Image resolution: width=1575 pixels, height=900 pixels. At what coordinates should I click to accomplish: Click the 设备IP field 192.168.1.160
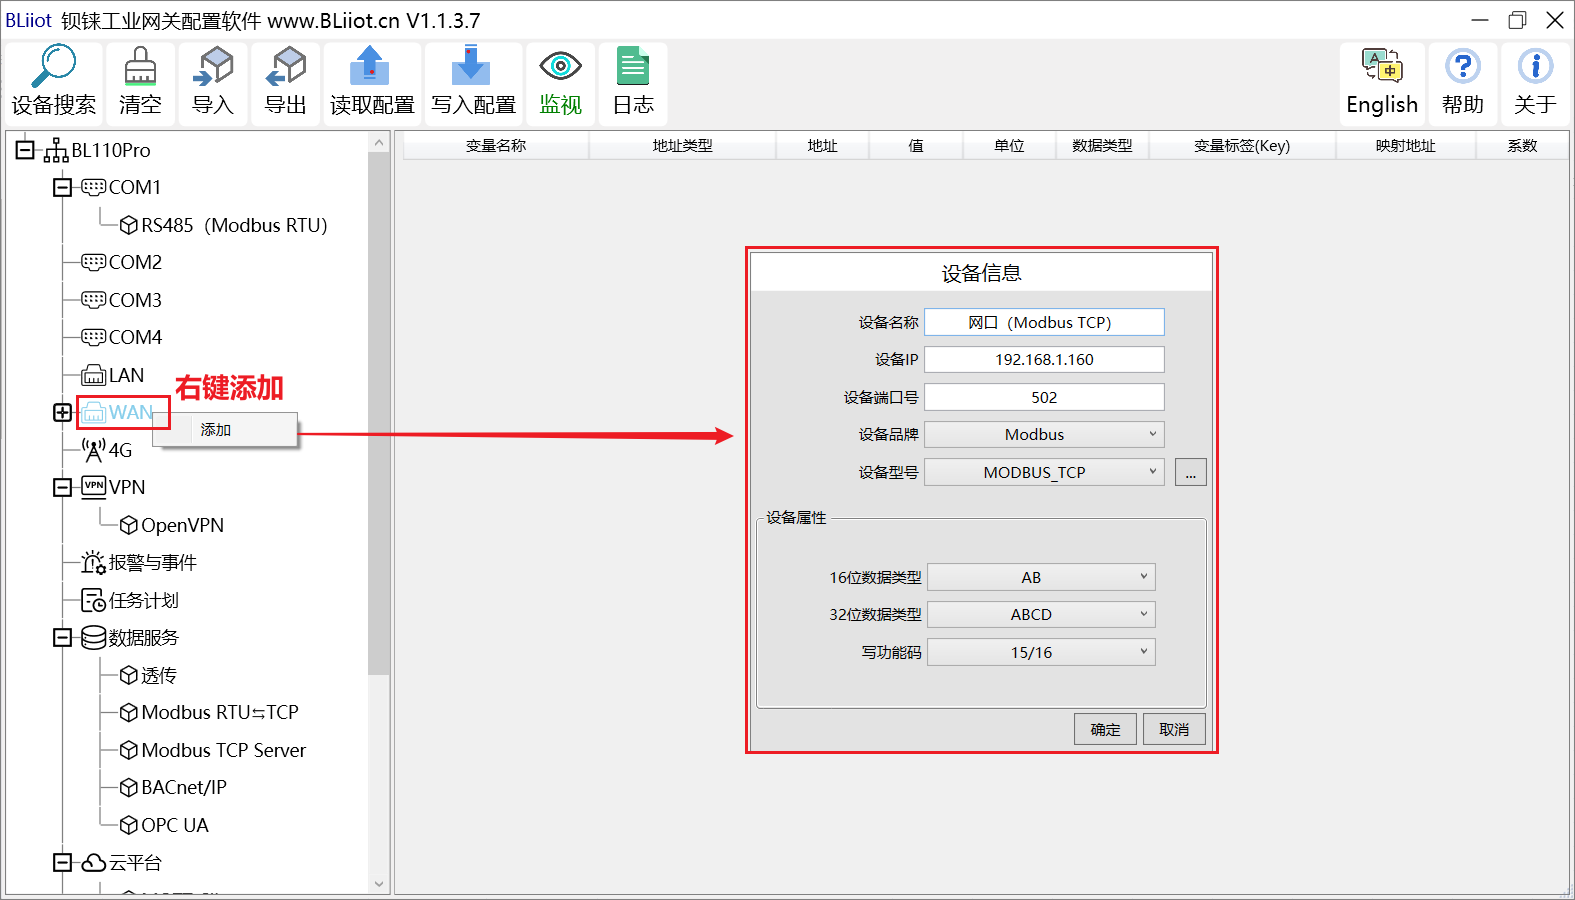(1044, 359)
